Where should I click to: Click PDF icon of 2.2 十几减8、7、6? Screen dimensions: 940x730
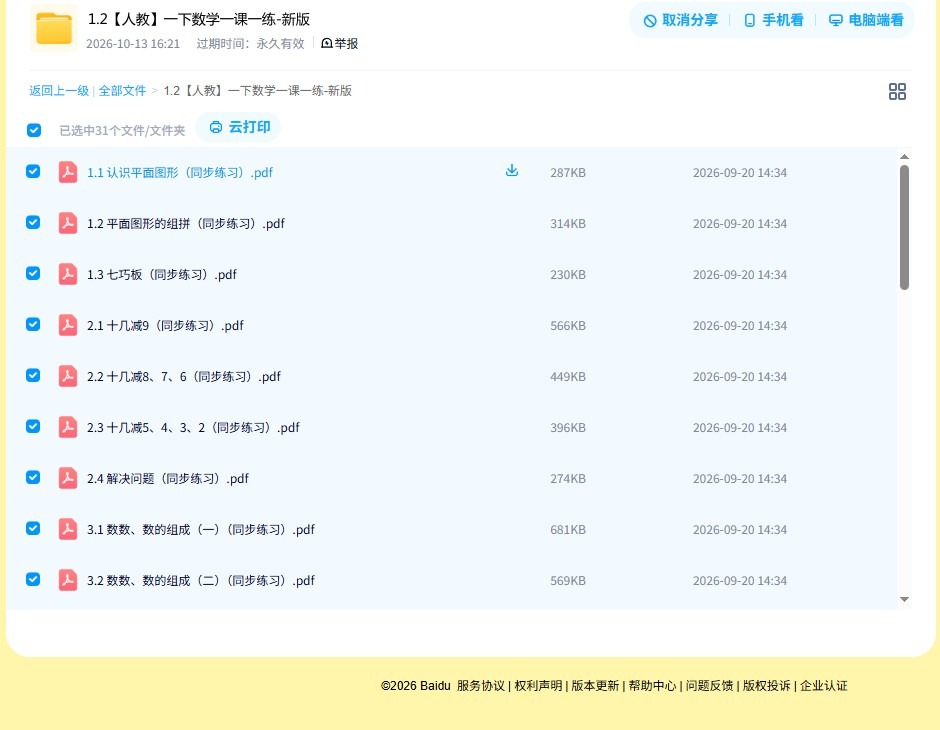[68, 376]
